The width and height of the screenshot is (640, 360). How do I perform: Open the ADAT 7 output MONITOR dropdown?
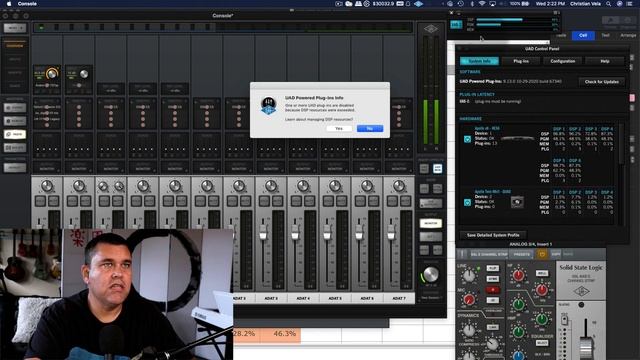[x=399, y=168]
